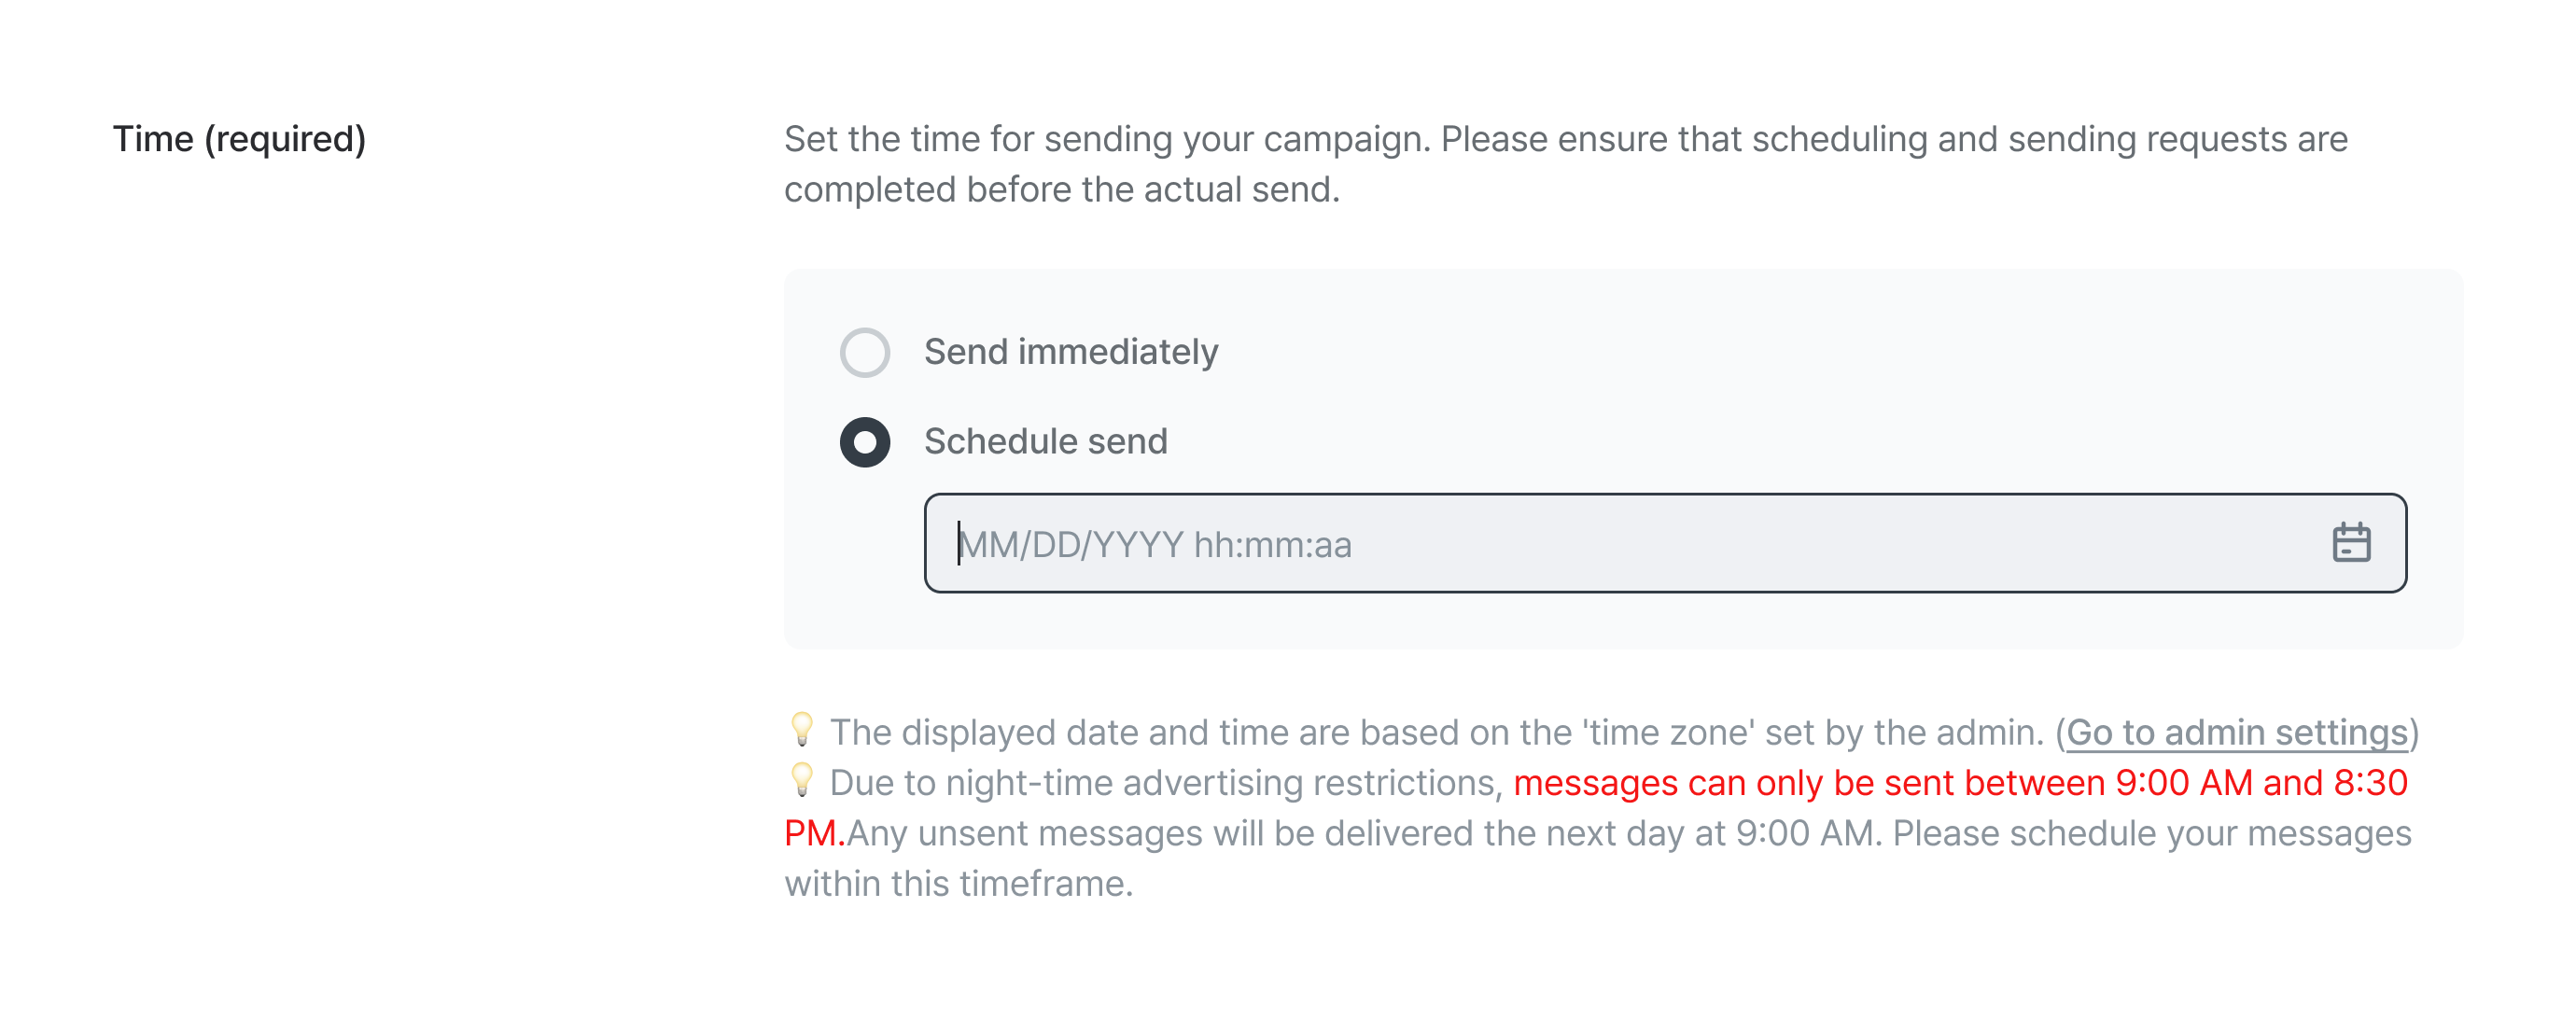Click the lightbulb icon beside night-time restrictions tip

[802, 780]
